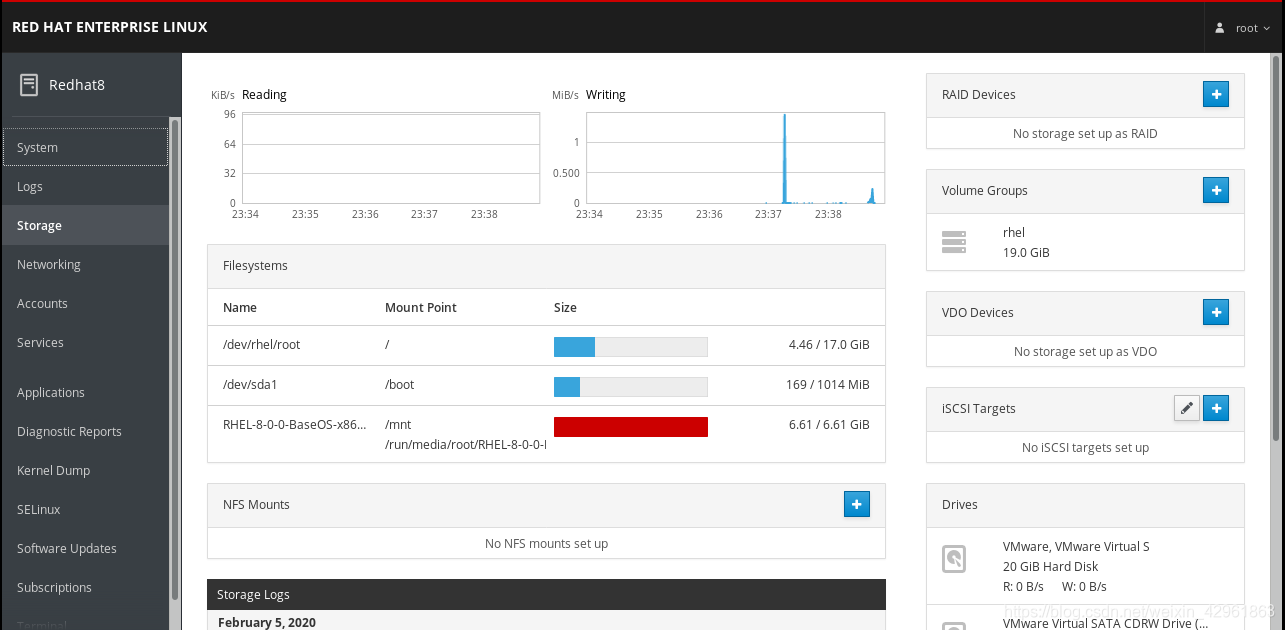1285x630 pixels.
Task: Add a new VDO device
Action: pyautogui.click(x=1215, y=313)
